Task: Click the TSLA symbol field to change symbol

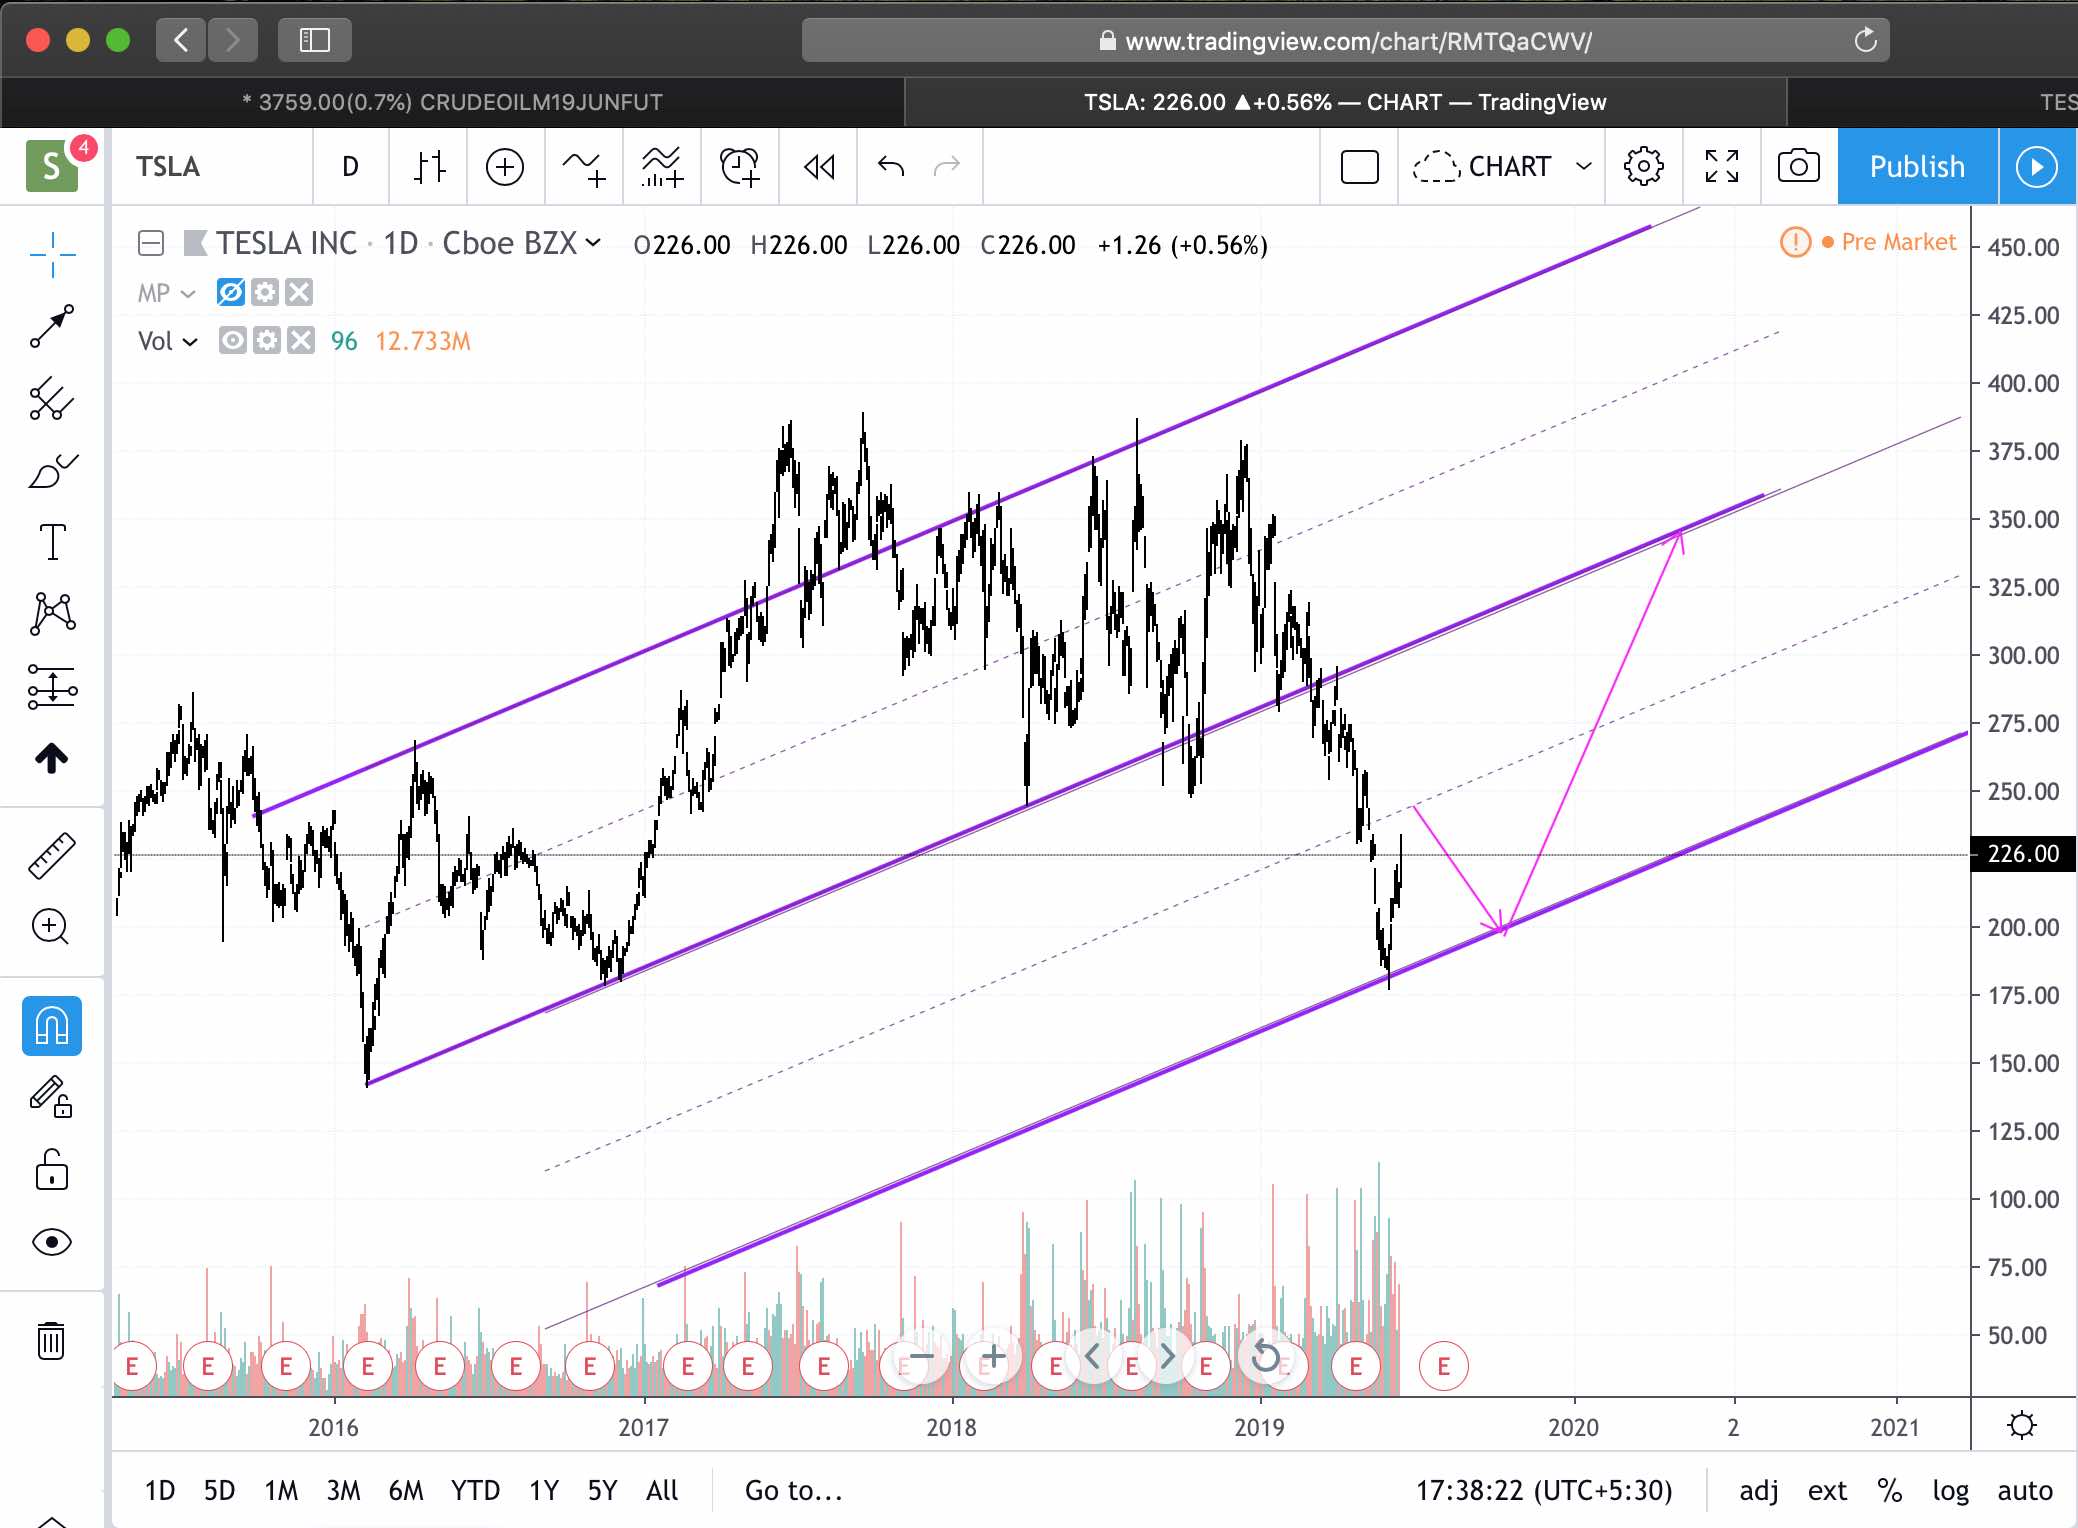Action: [x=170, y=166]
